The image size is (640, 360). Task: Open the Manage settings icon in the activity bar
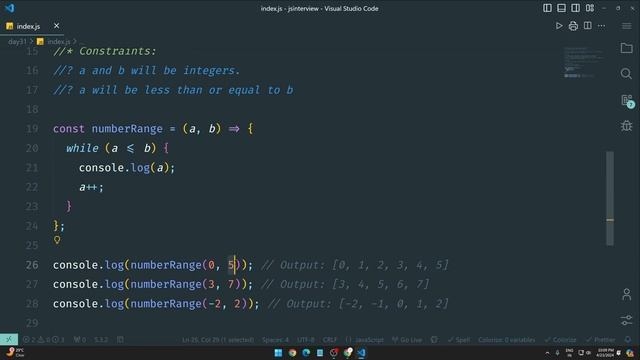point(627,320)
